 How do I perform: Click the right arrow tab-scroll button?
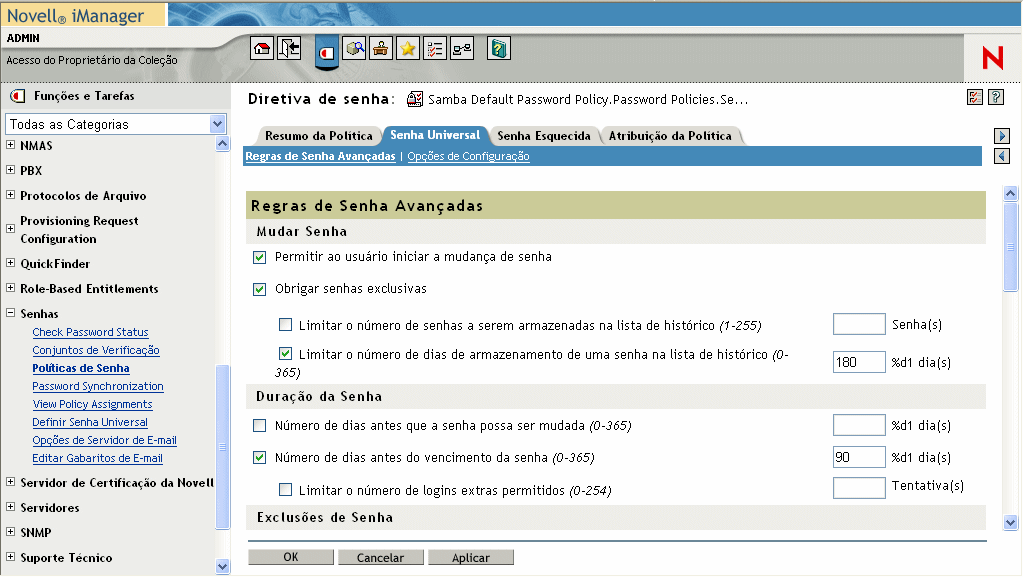[x=1002, y=136]
